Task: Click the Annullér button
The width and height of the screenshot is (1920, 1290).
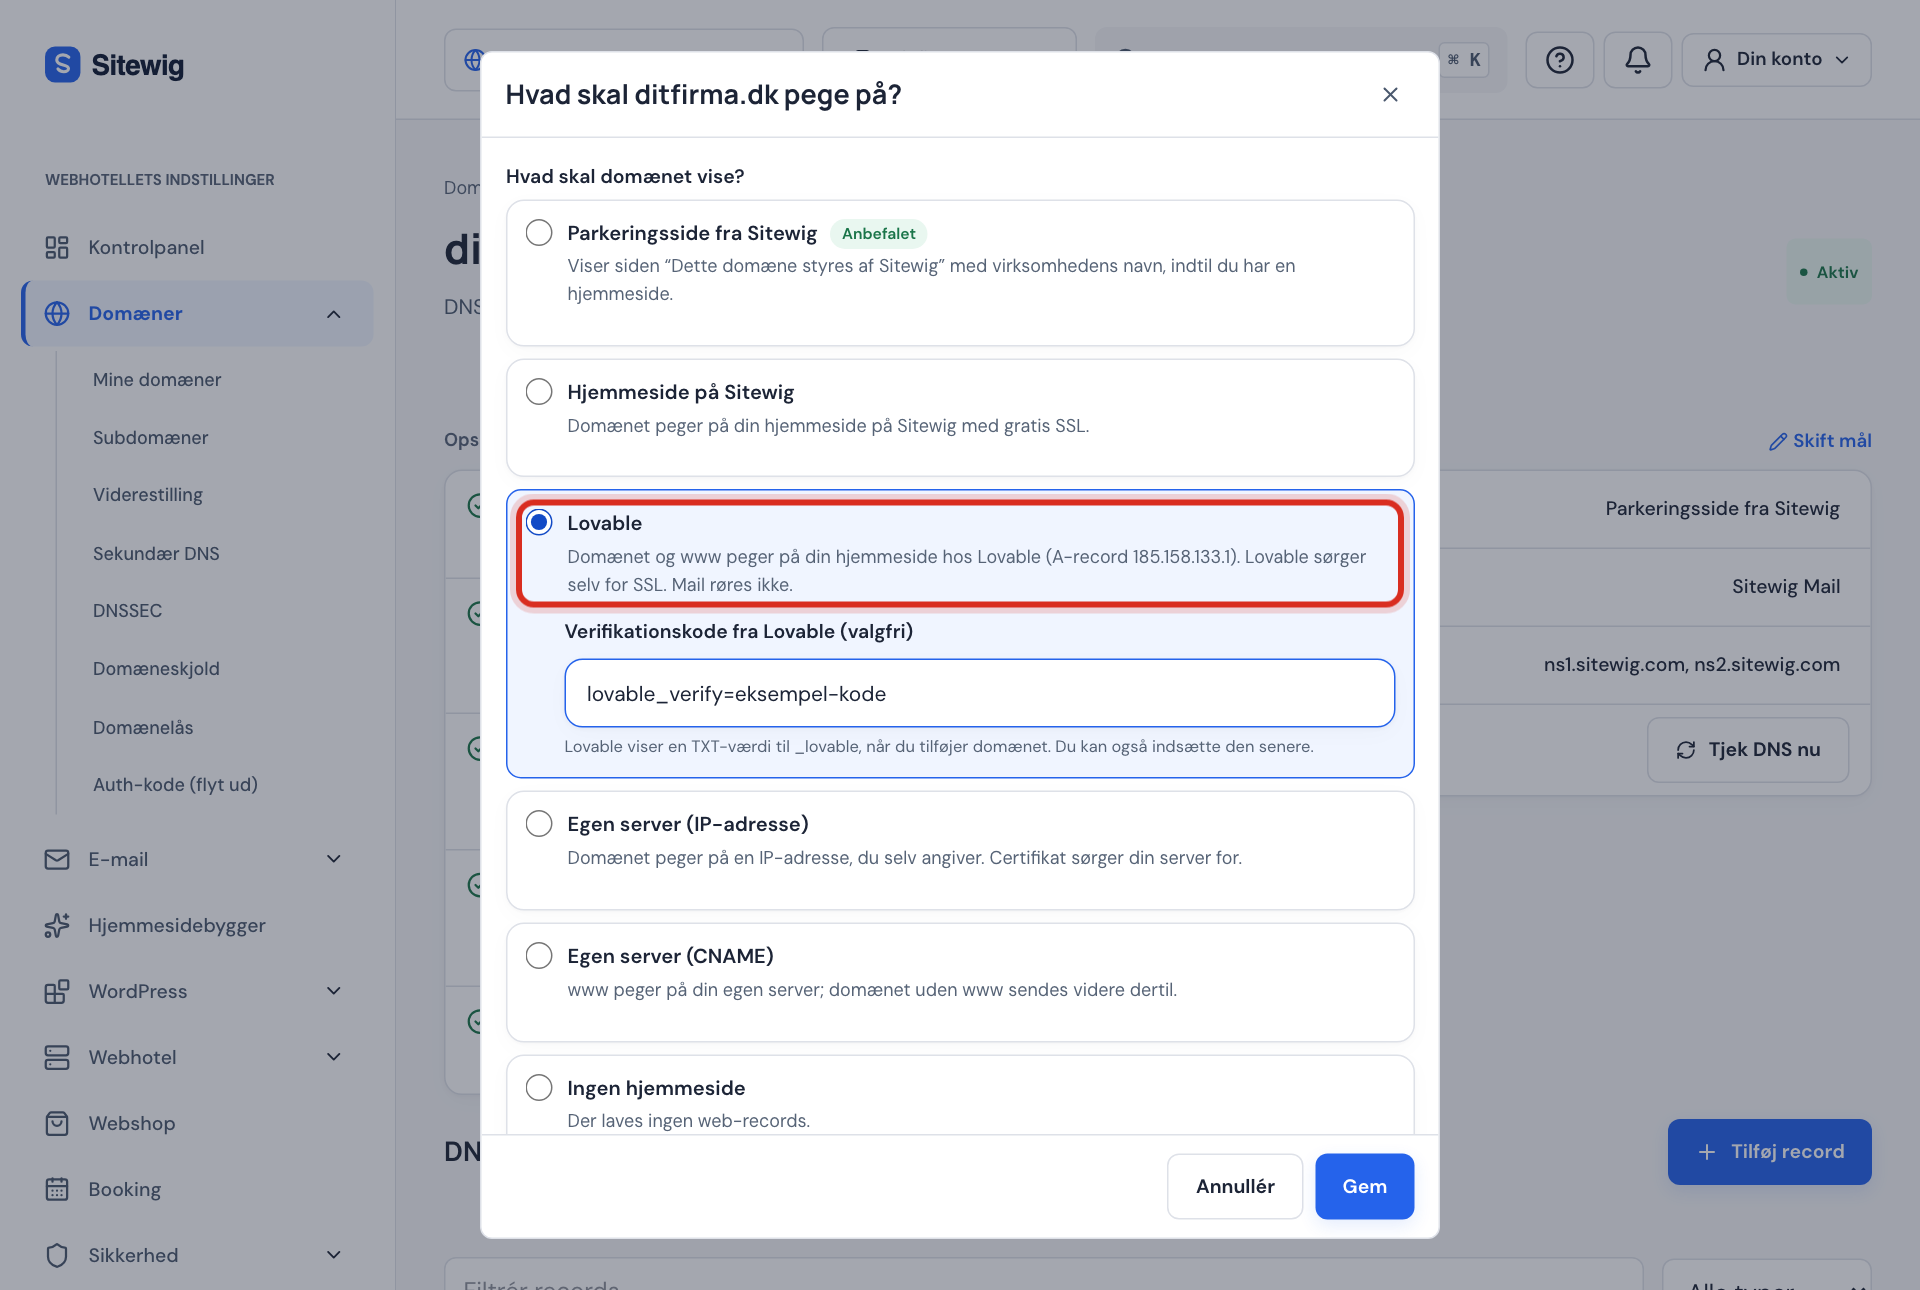Action: pyautogui.click(x=1235, y=1186)
